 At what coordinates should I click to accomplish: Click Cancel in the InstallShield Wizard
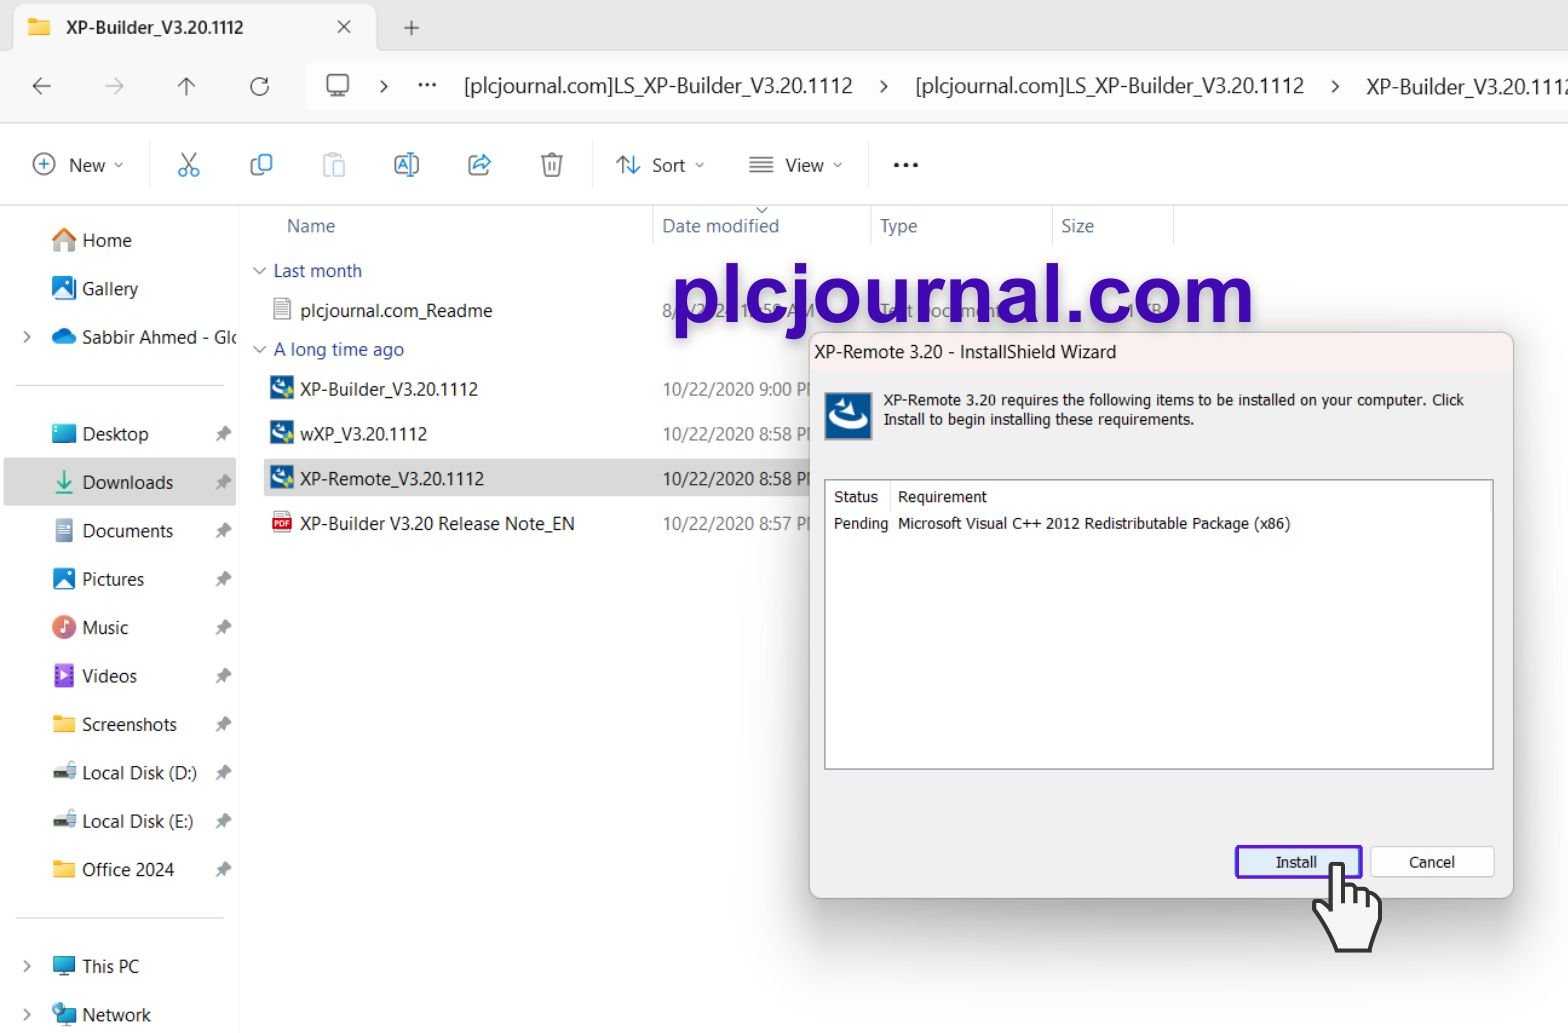(1431, 862)
